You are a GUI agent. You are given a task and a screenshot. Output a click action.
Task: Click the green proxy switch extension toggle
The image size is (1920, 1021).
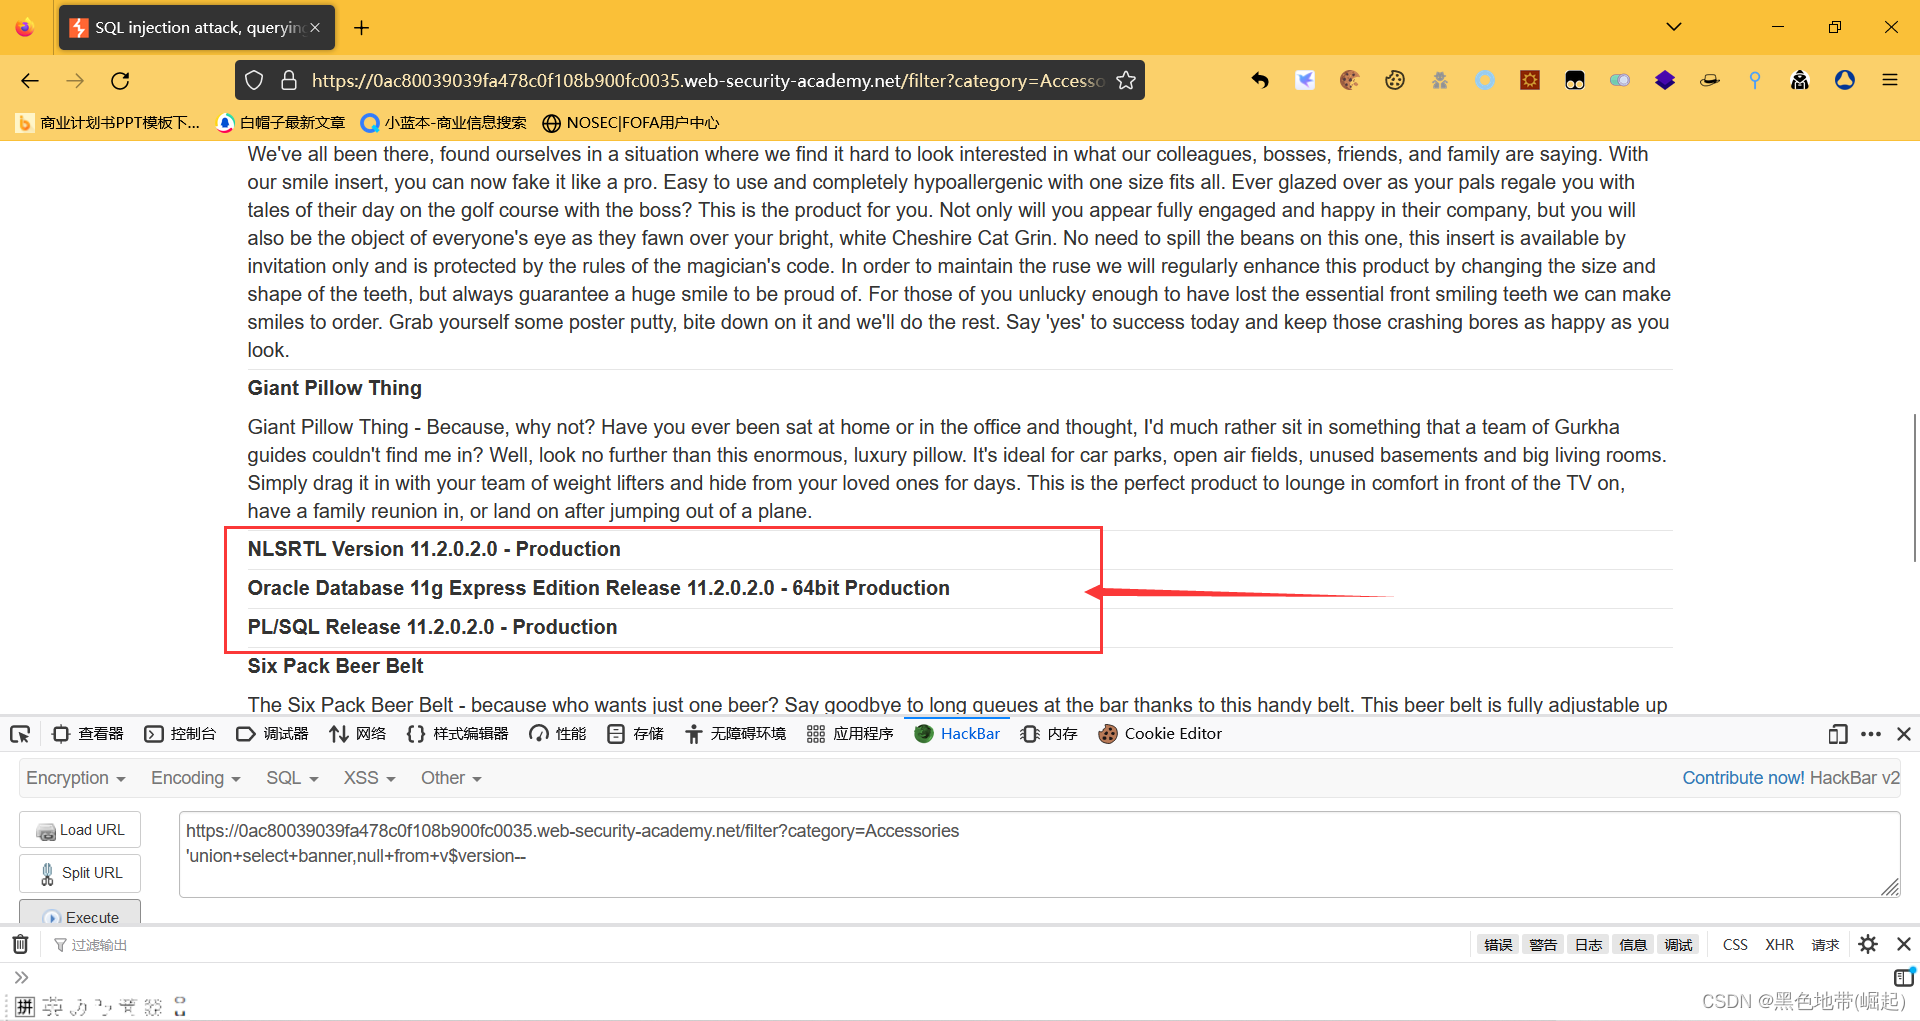point(1620,81)
